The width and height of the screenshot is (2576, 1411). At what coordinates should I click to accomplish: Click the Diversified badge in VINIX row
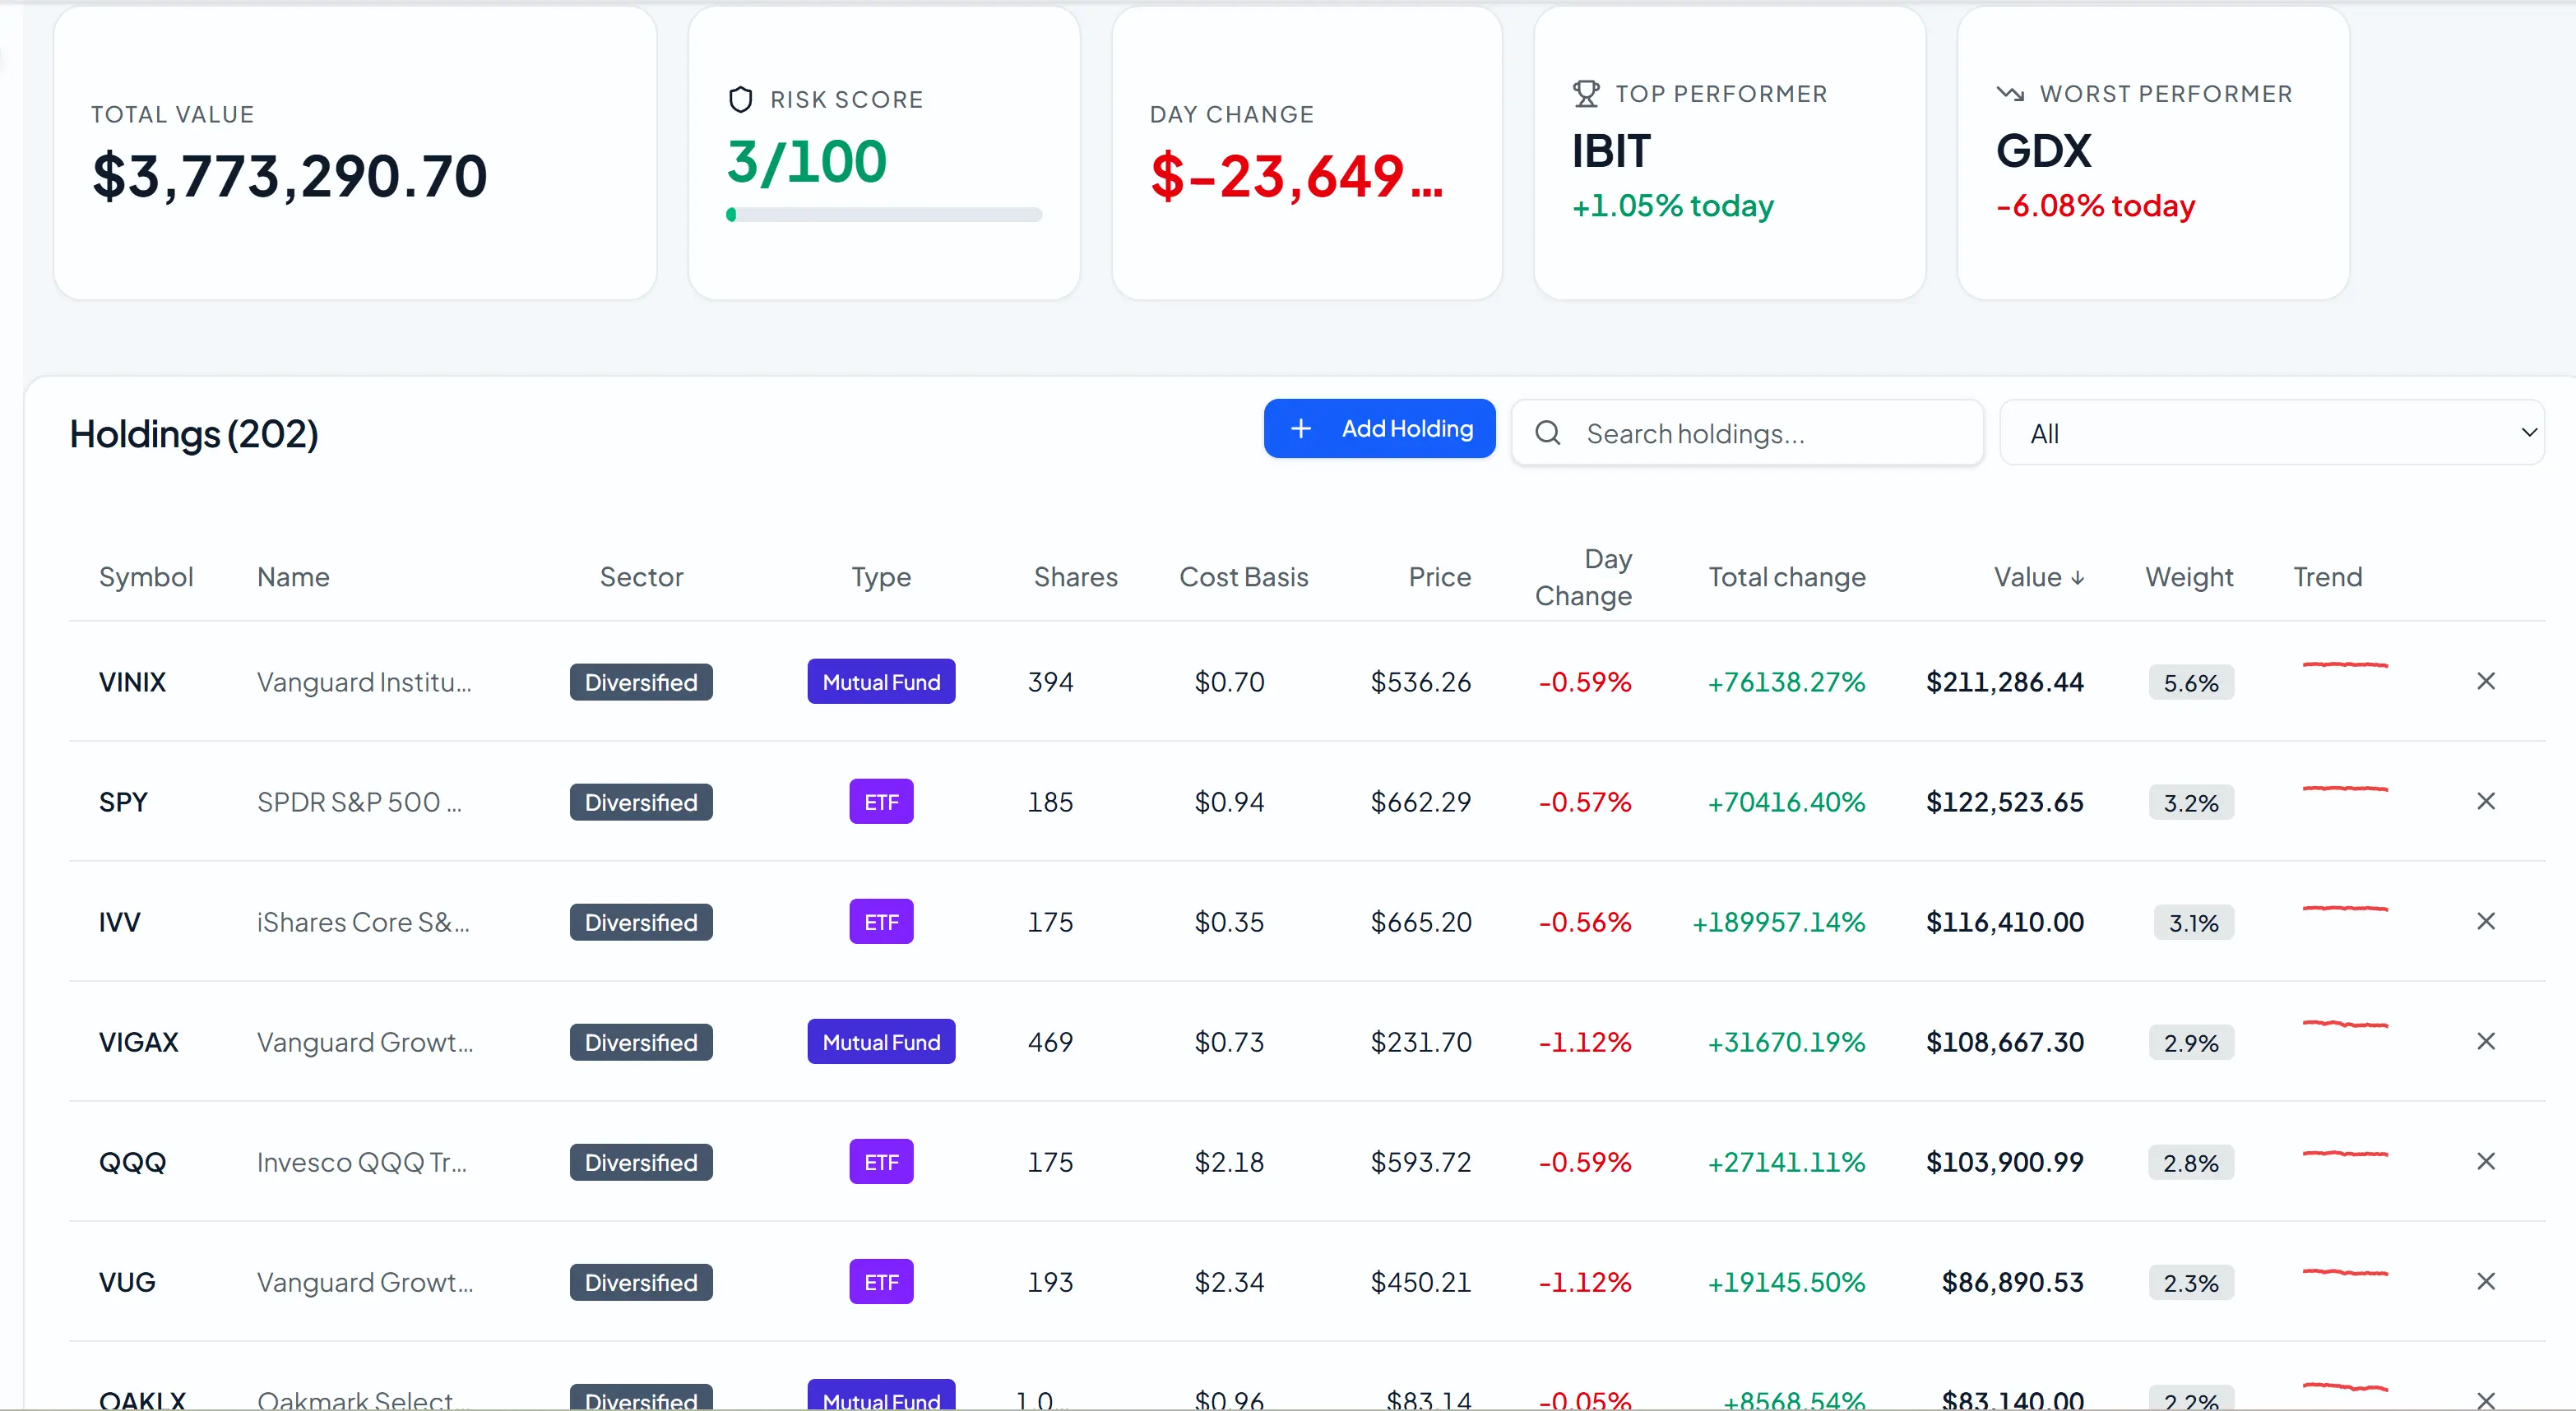(x=641, y=682)
